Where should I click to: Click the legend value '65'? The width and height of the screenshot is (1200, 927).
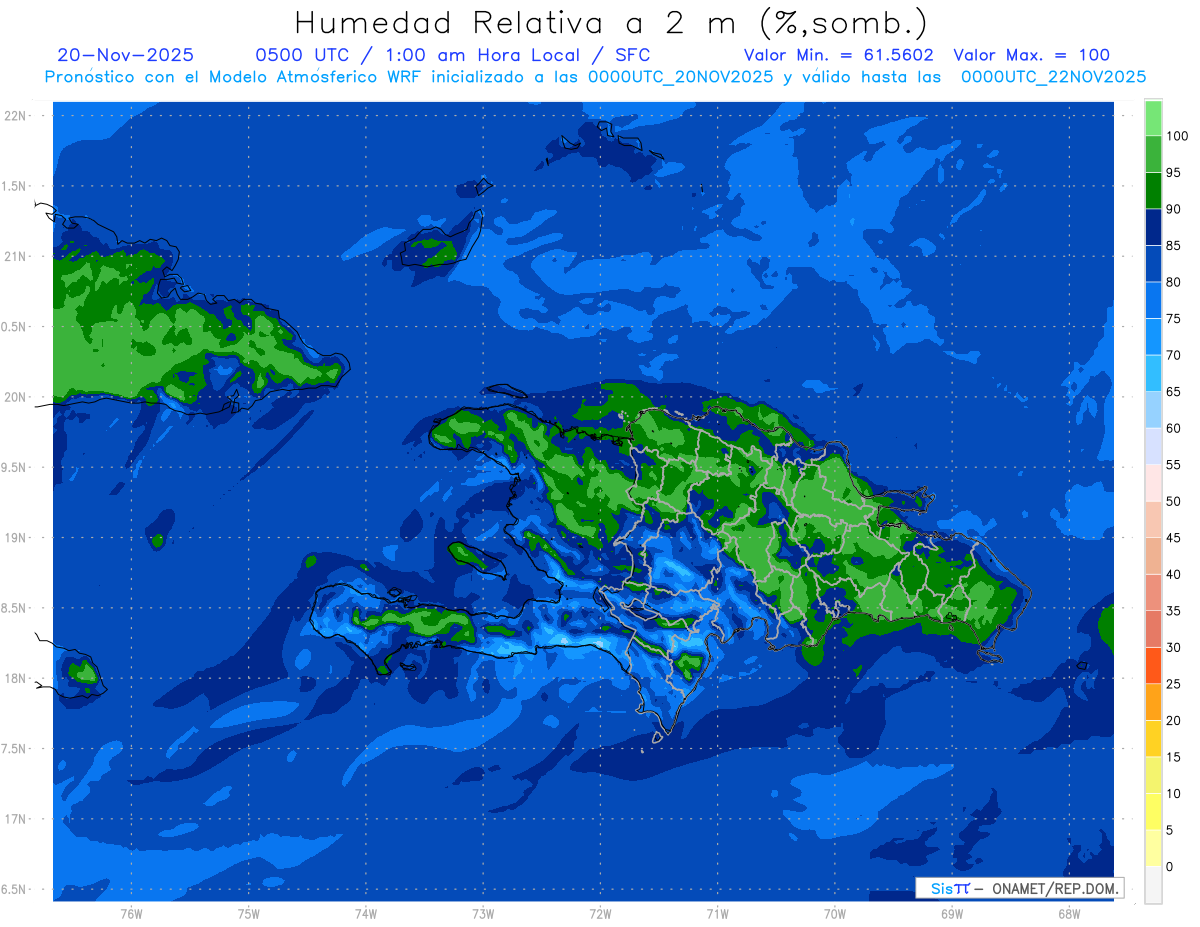pos(1173,392)
